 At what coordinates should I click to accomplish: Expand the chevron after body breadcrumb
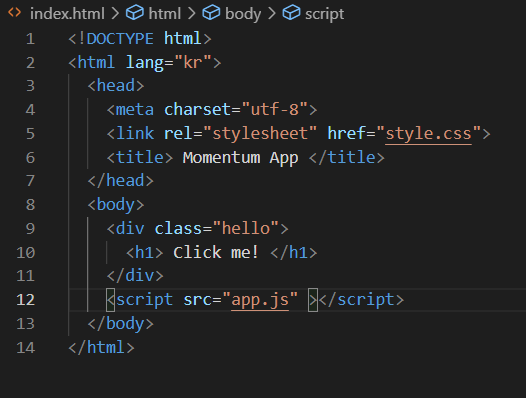pyautogui.click(x=272, y=14)
